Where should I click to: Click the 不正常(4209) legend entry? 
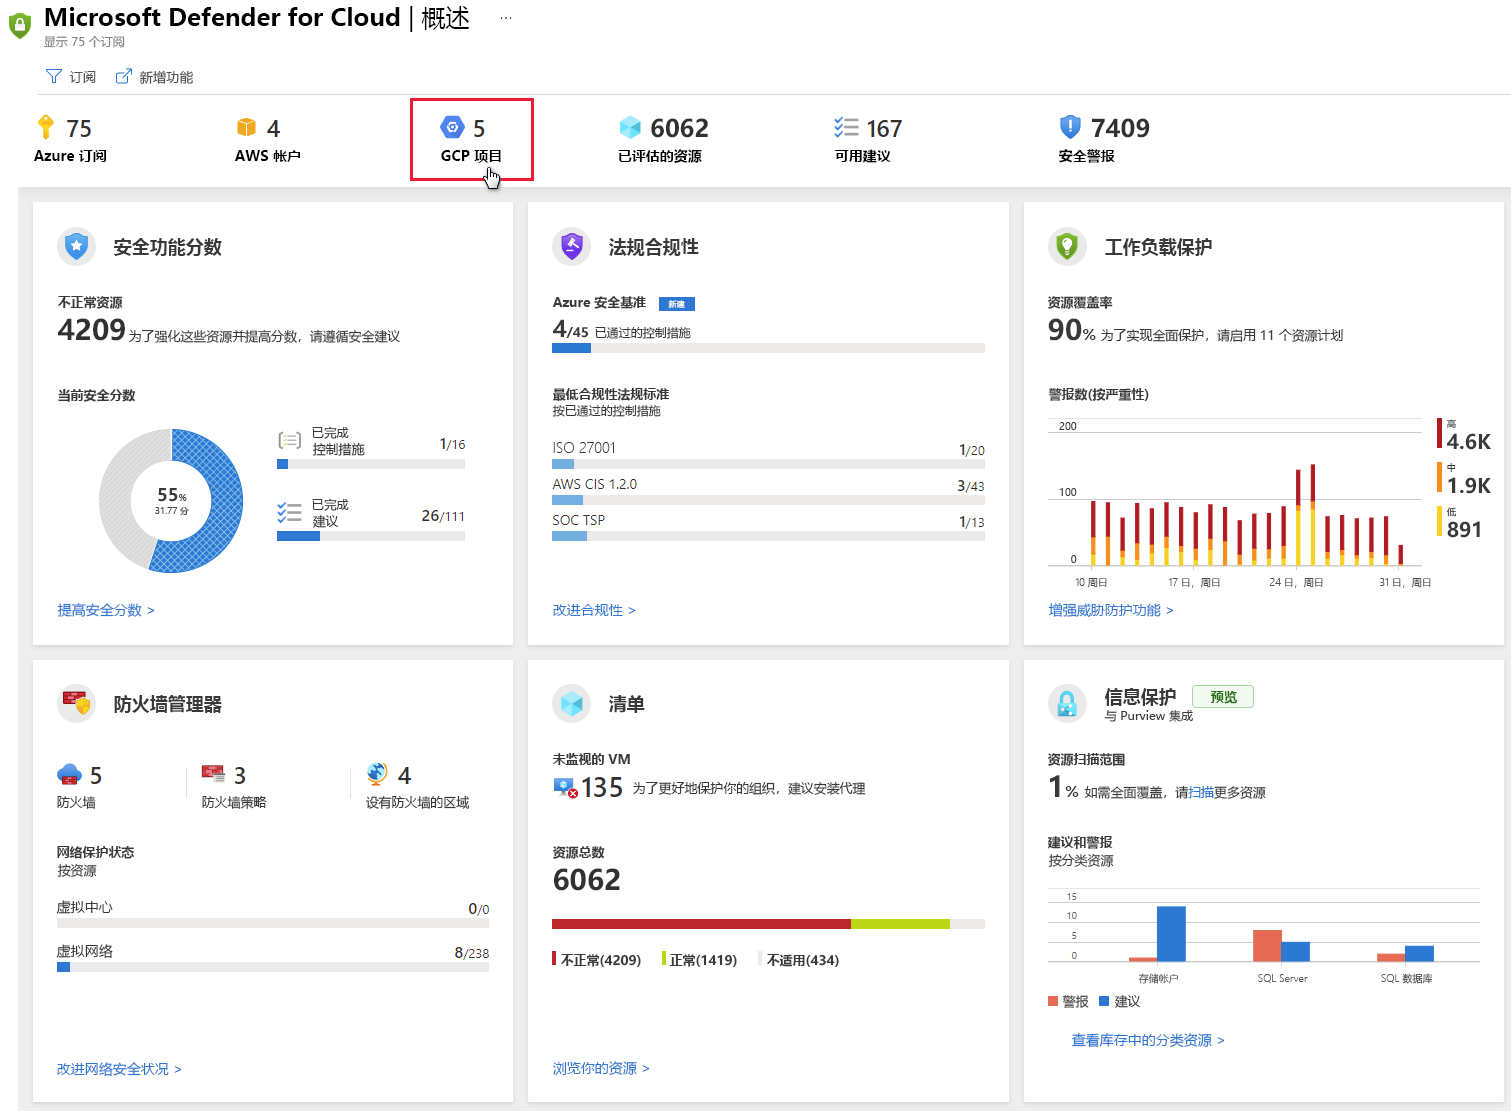[597, 960]
